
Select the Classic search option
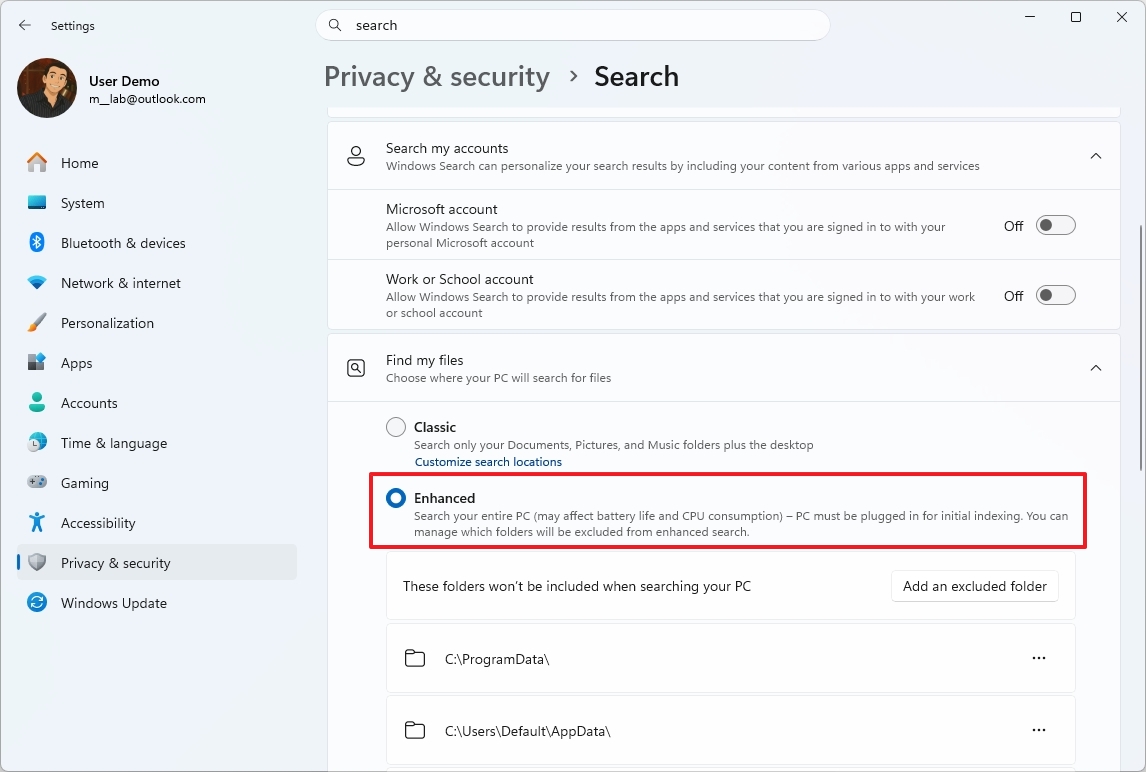(x=395, y=426)
